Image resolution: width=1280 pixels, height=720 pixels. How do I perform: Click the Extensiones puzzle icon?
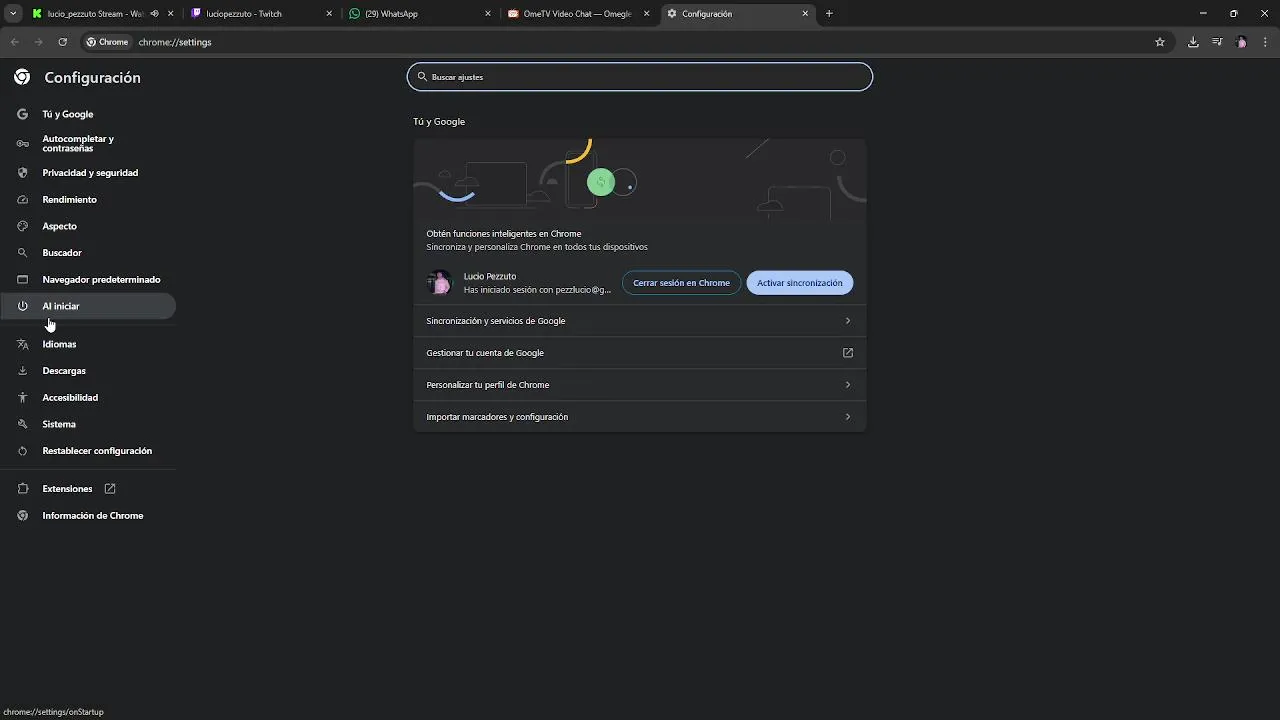[22, 489]
